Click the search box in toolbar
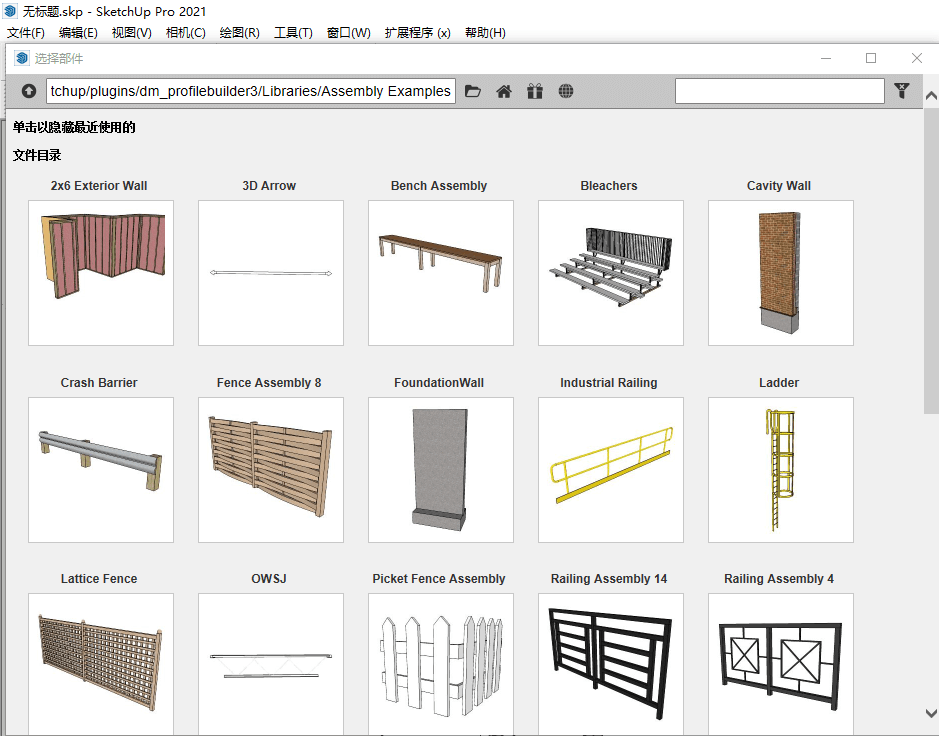 coord(779,91)
